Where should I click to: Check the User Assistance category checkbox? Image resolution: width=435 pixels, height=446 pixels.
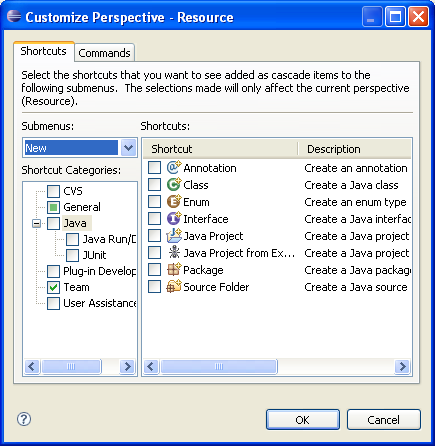click(x=53, y=303)
